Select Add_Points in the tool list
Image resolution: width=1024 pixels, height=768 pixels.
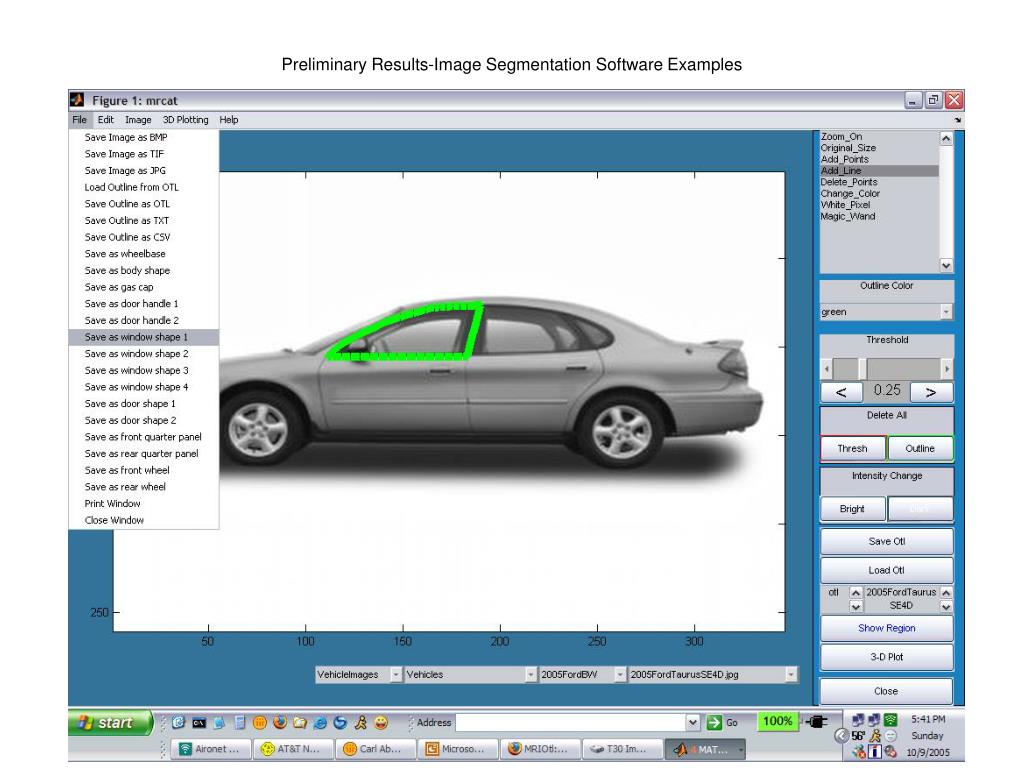(879, 159)
